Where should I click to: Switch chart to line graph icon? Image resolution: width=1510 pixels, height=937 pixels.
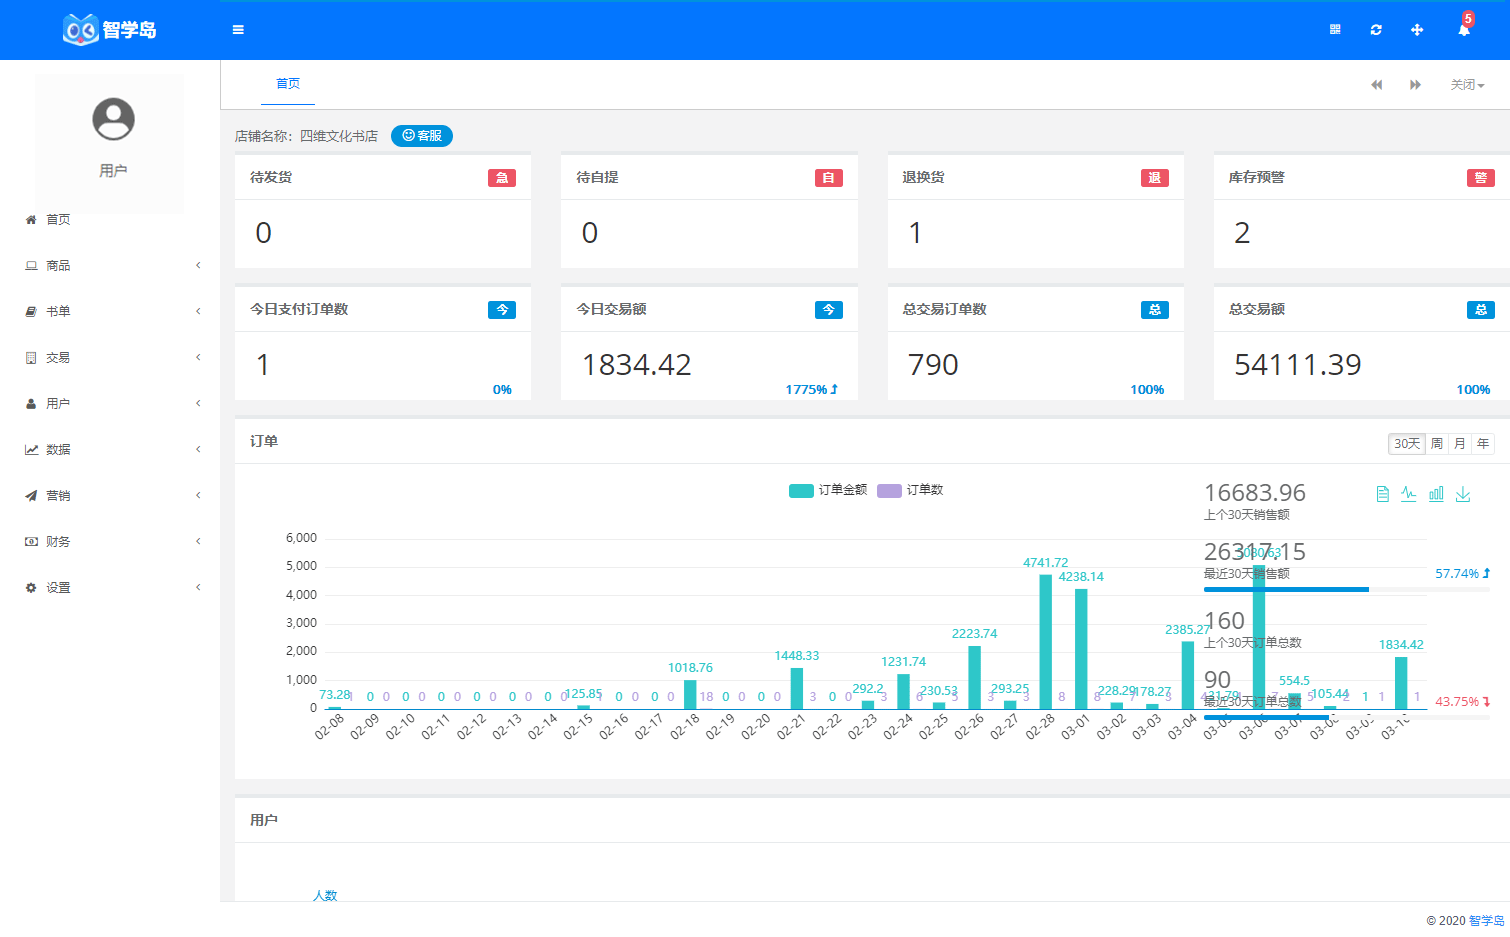(x=1409, y=494)
